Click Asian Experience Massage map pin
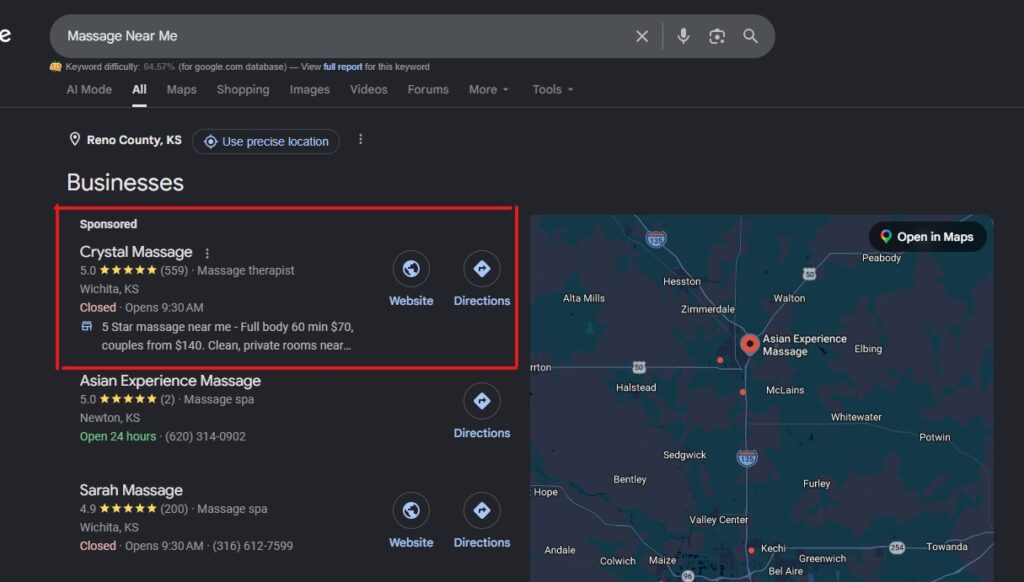 (750, 343)
